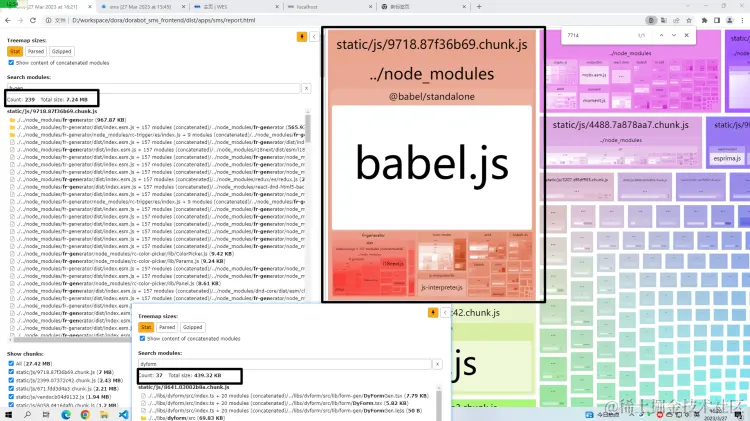Open a new browser tab
This screenshot has height=421, width=750.
(479, 7)
